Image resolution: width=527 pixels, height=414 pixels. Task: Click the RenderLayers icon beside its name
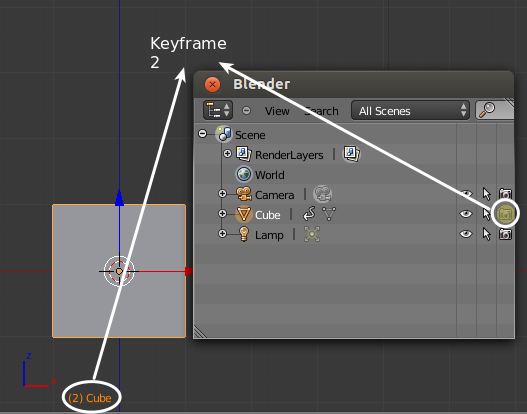point(243,154)
